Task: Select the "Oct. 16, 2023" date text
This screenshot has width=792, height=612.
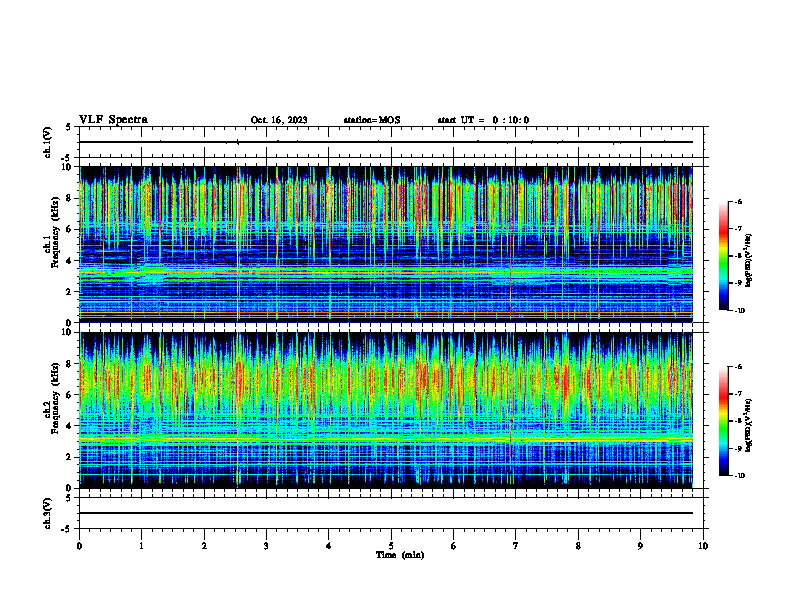Action: tap(279, 120)
